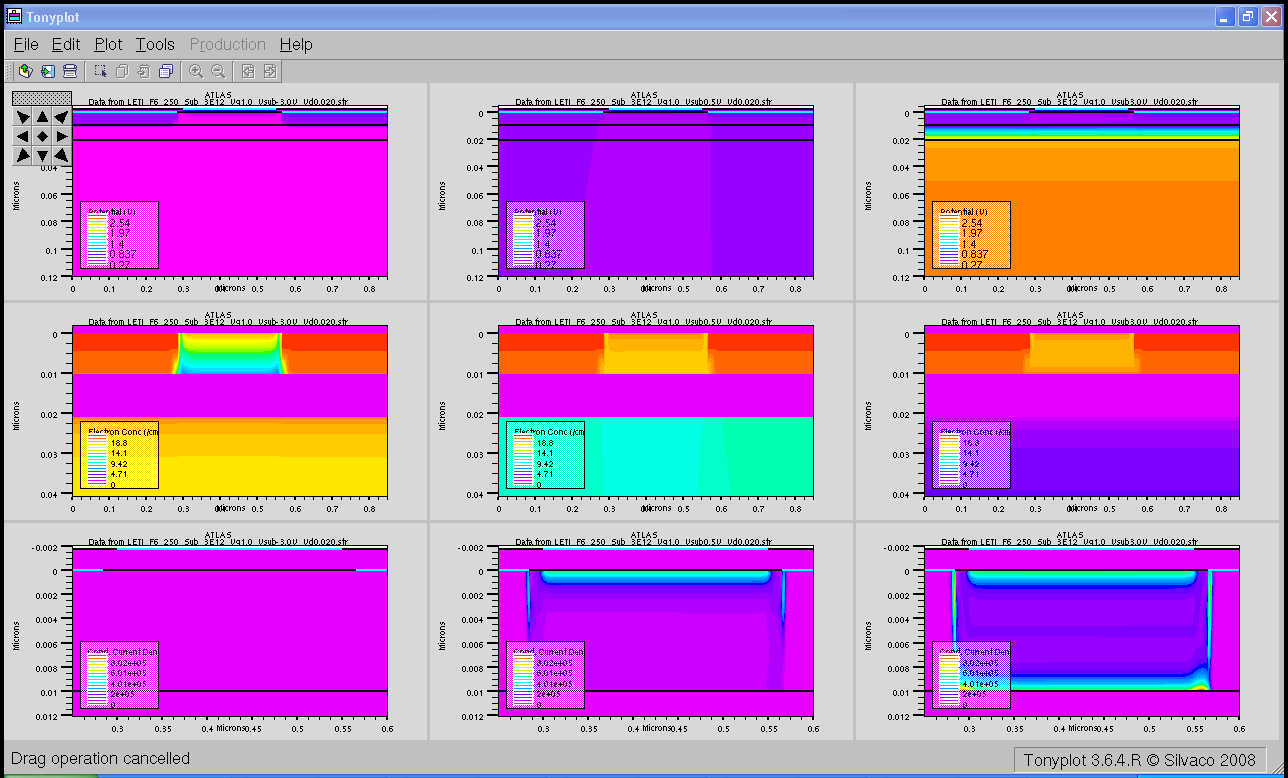
Task: Click the Electron Conc legend in Vsub-3.0V plot
Action: (x=119, y=455)
